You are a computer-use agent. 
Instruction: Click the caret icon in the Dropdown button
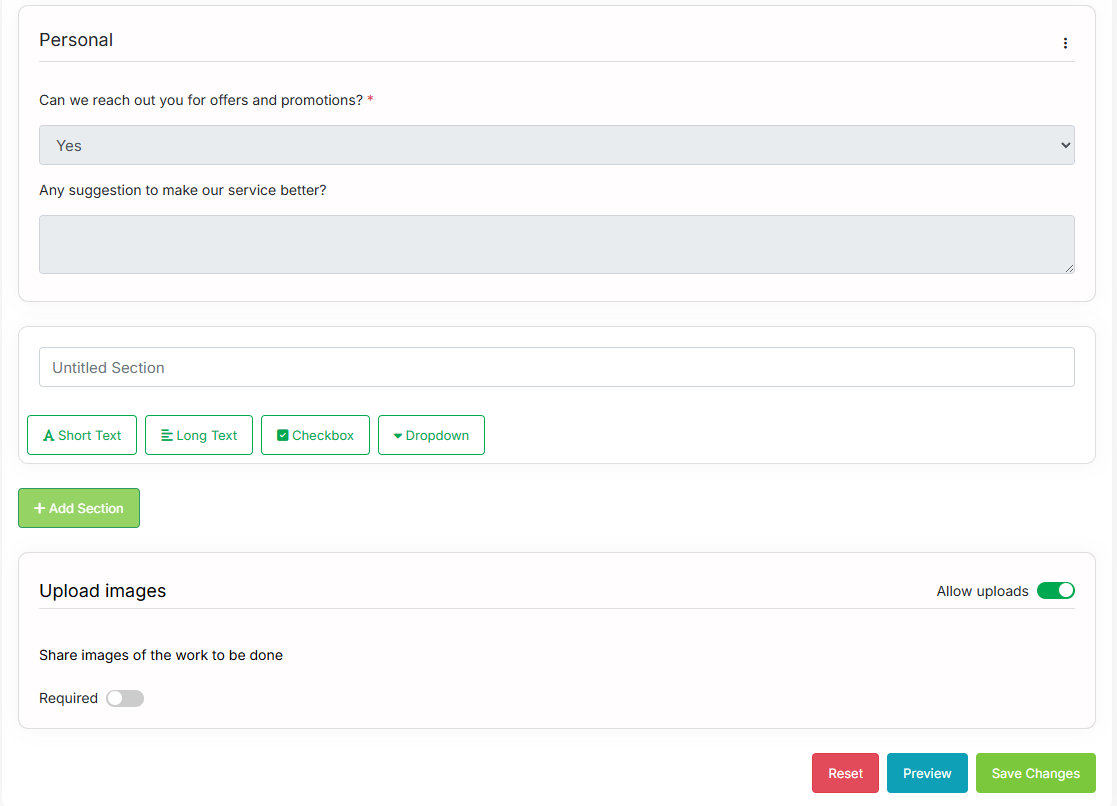pyautogui.click(x=398, y=435)
